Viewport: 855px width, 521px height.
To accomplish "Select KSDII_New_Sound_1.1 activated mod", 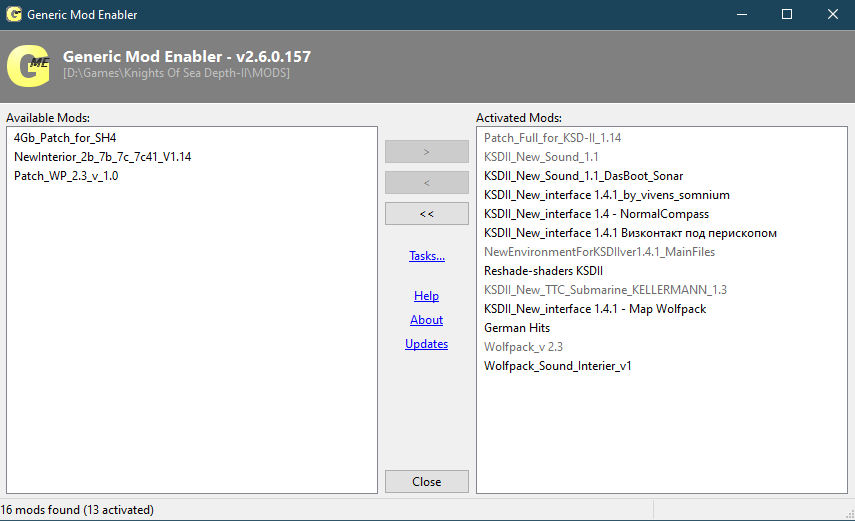I will tap(541, 157).
